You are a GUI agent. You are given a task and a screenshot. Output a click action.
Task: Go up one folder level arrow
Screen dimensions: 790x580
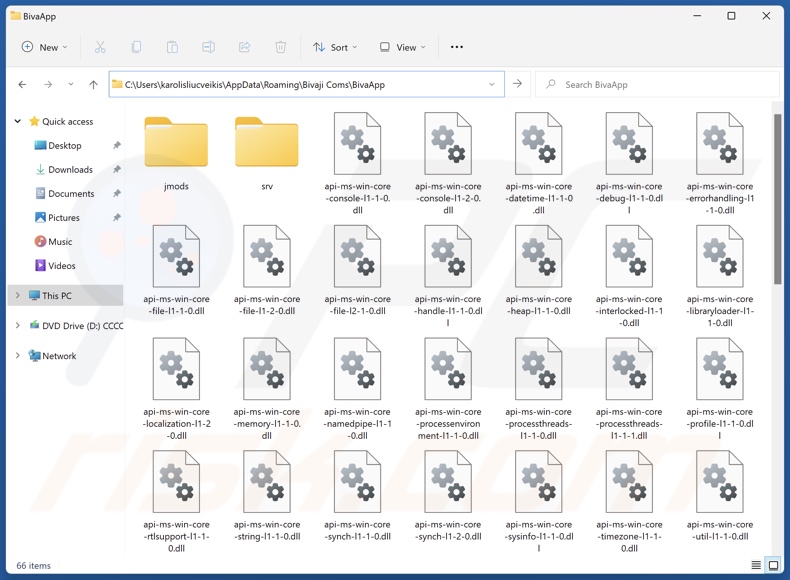(x=93, y=85)
